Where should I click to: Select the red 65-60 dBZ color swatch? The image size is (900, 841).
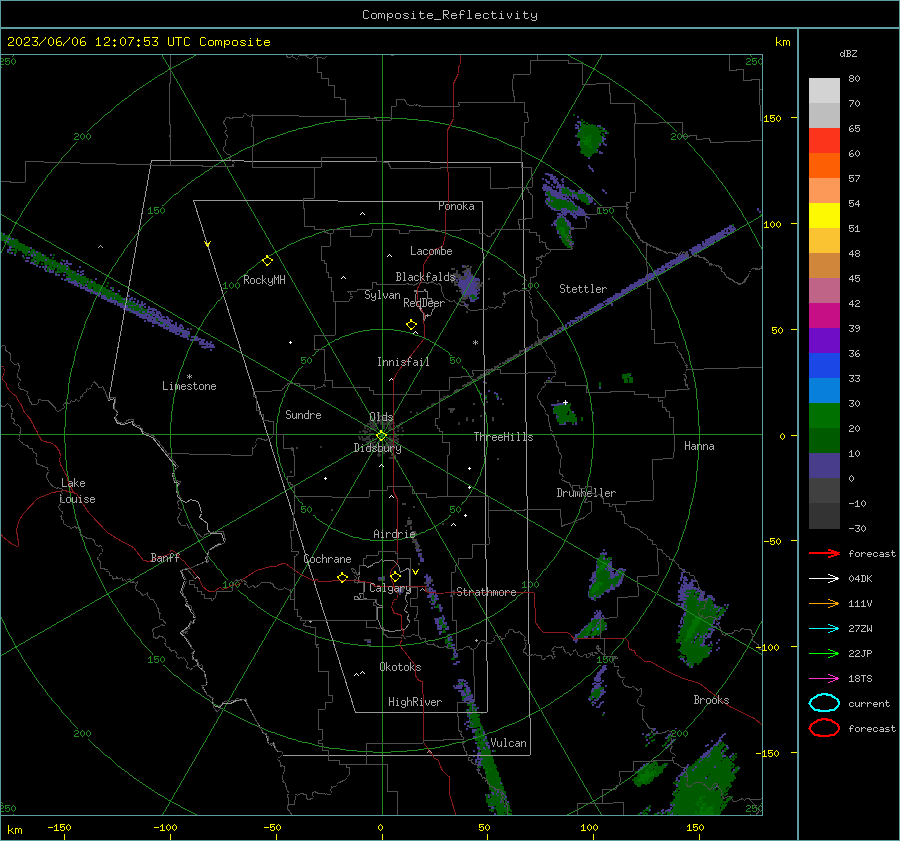824,141
